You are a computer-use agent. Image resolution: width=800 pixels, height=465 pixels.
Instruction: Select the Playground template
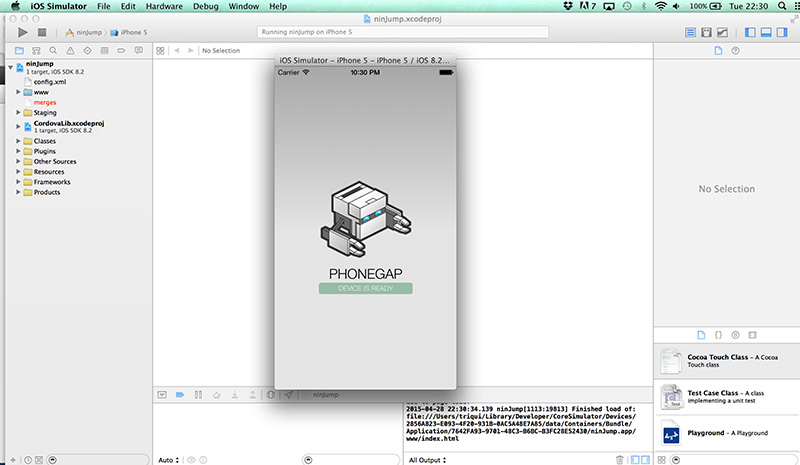click(x=727, y=433)
